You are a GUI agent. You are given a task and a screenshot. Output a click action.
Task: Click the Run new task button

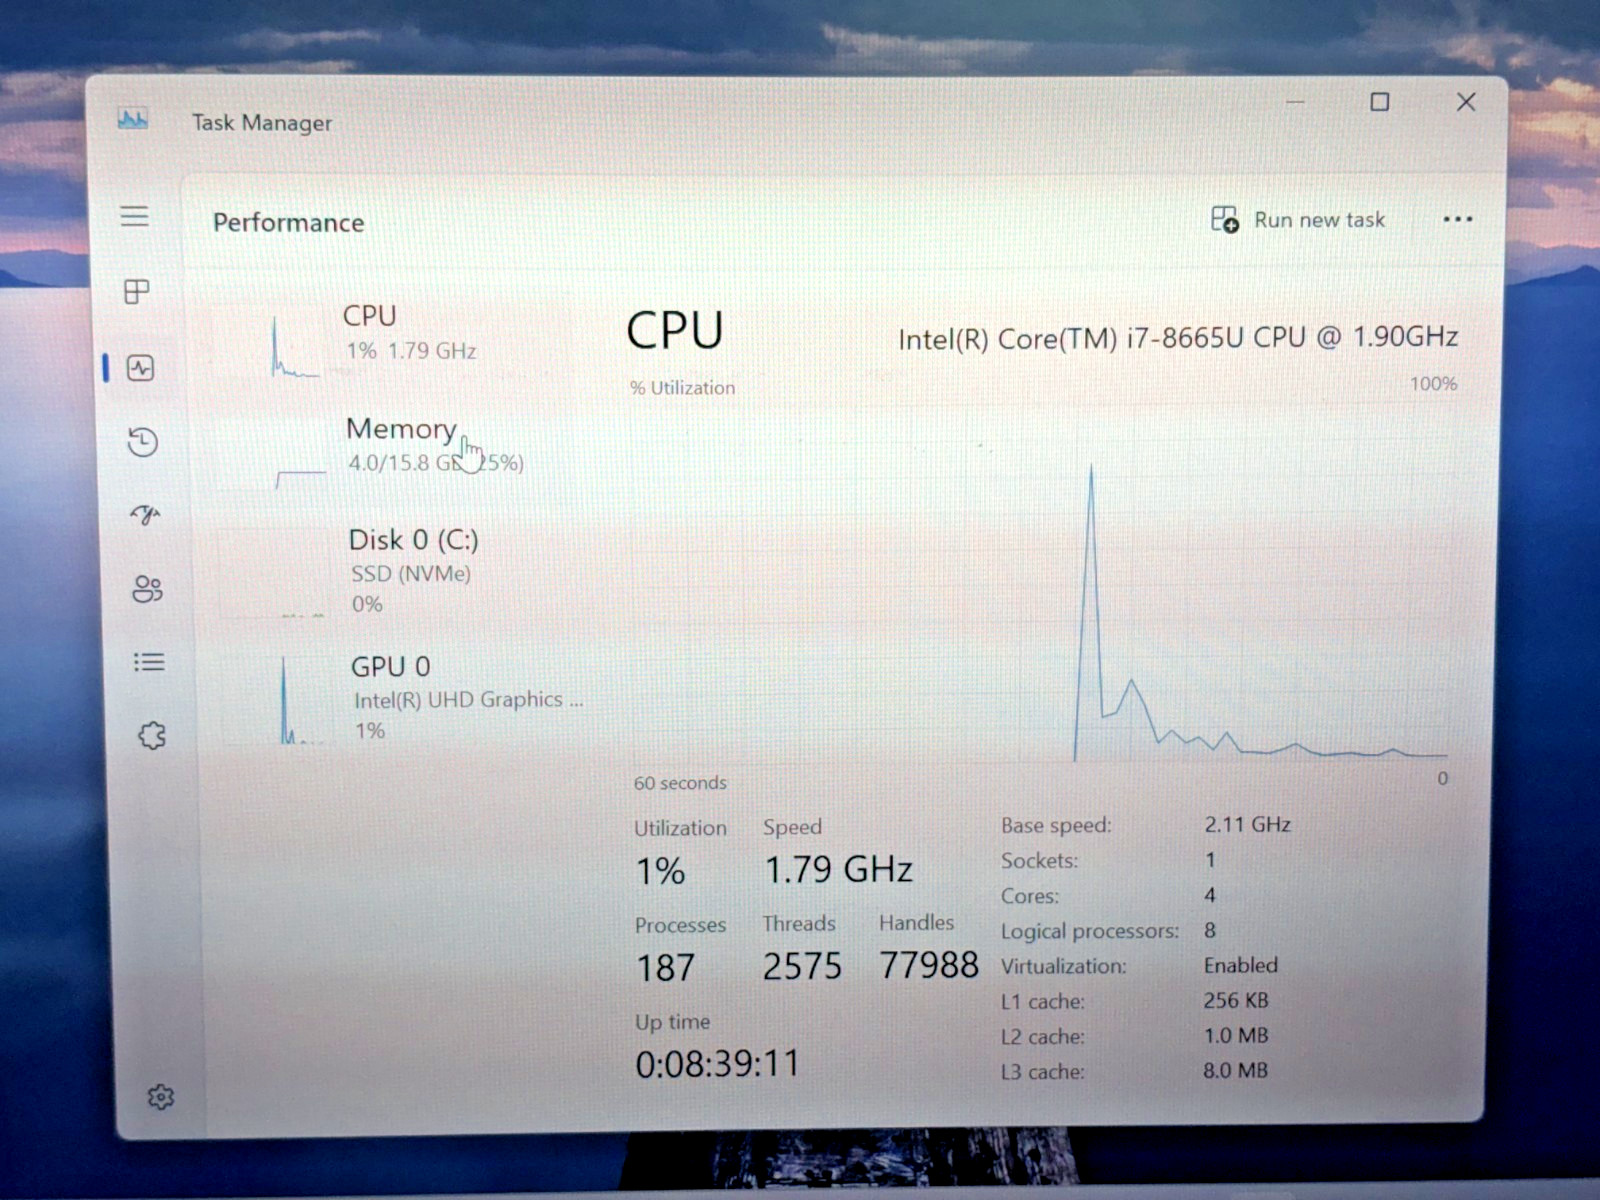(x=1298, y=219)
